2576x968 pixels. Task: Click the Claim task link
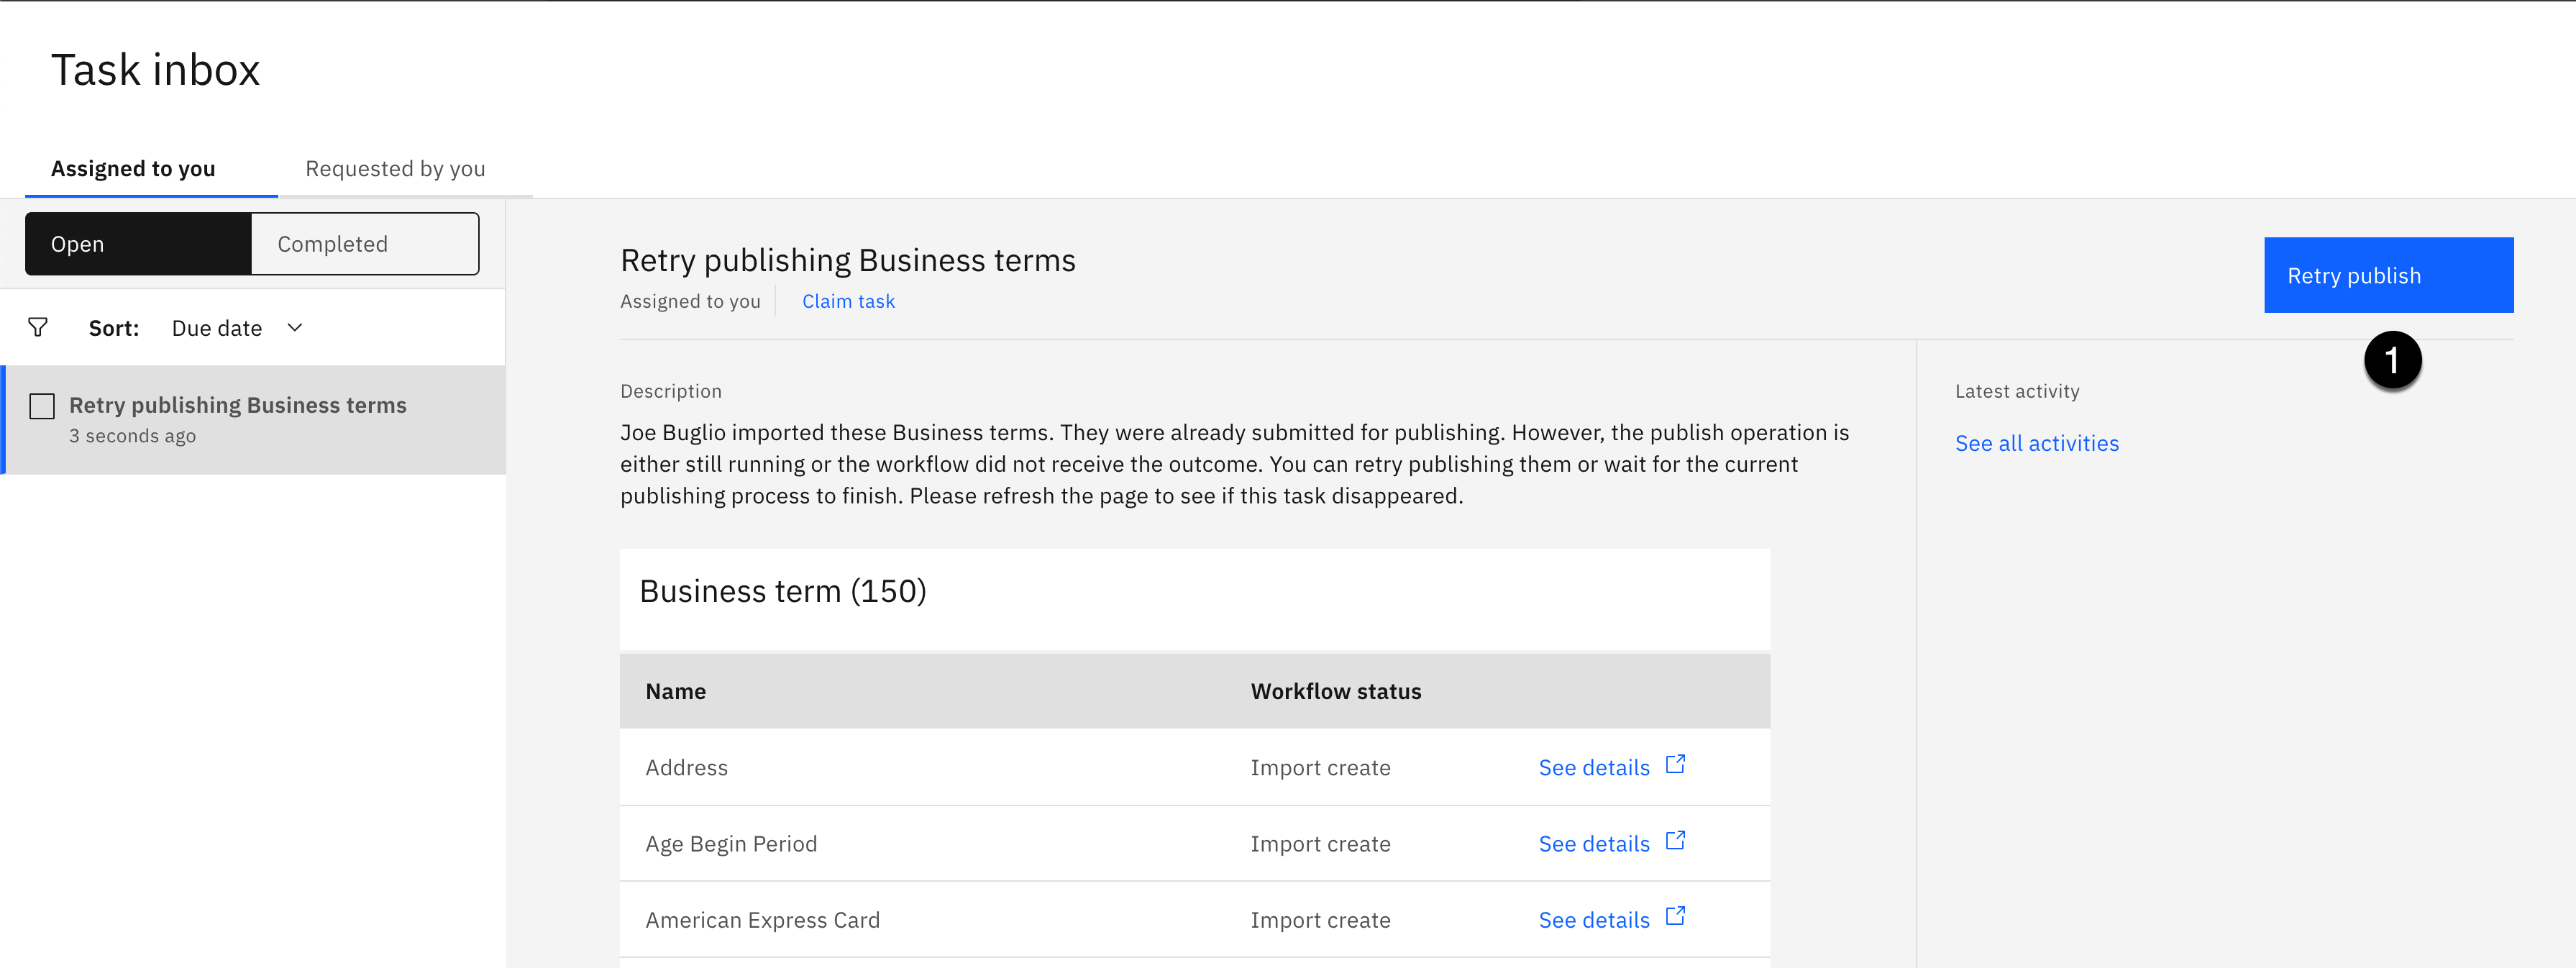(848, 301)
